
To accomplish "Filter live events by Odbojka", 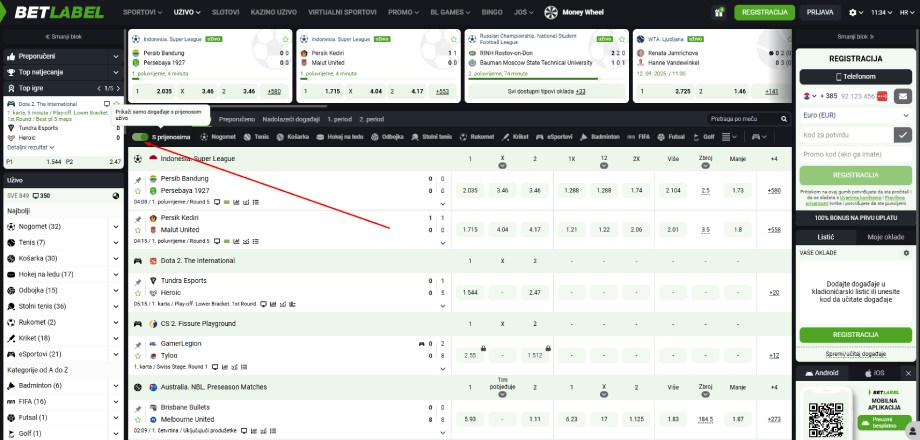I will pyautogui.click(x=387, y=137).
